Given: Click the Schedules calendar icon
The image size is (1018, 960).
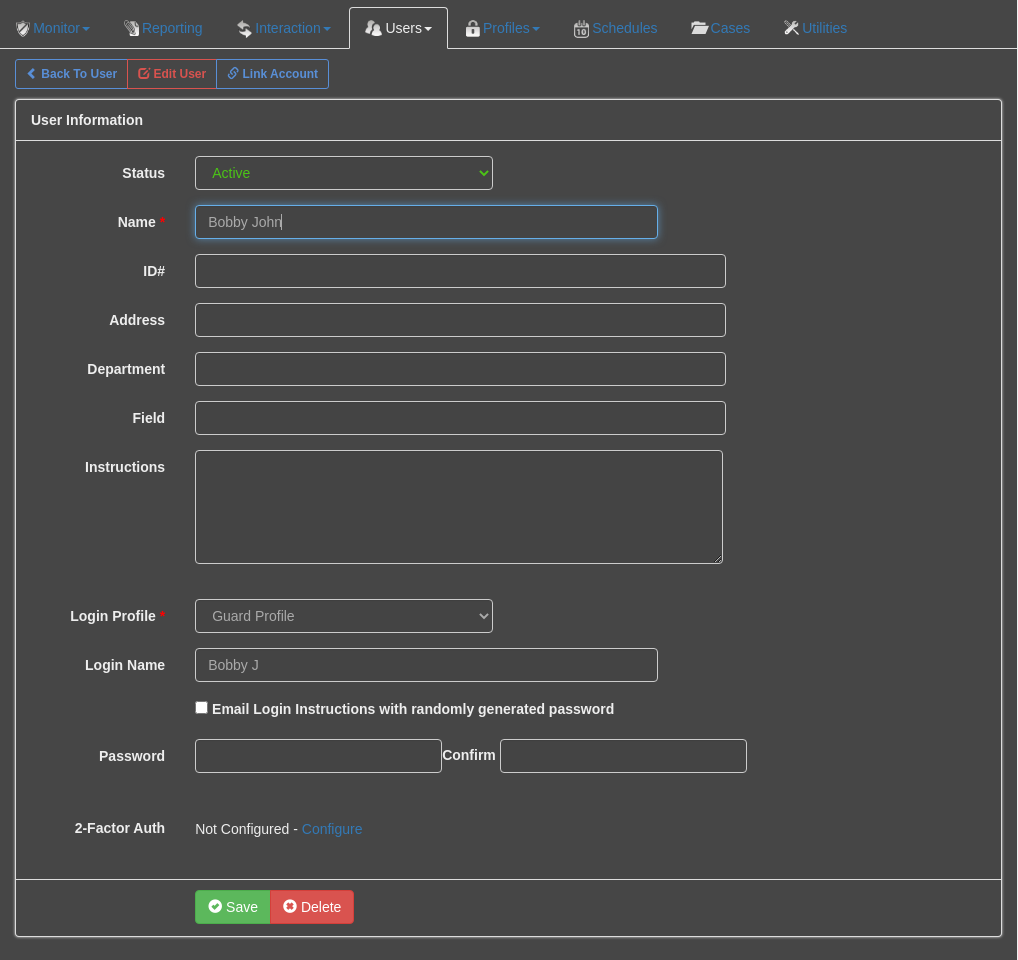Looking at the screenshot, I should tap(581, 29).
